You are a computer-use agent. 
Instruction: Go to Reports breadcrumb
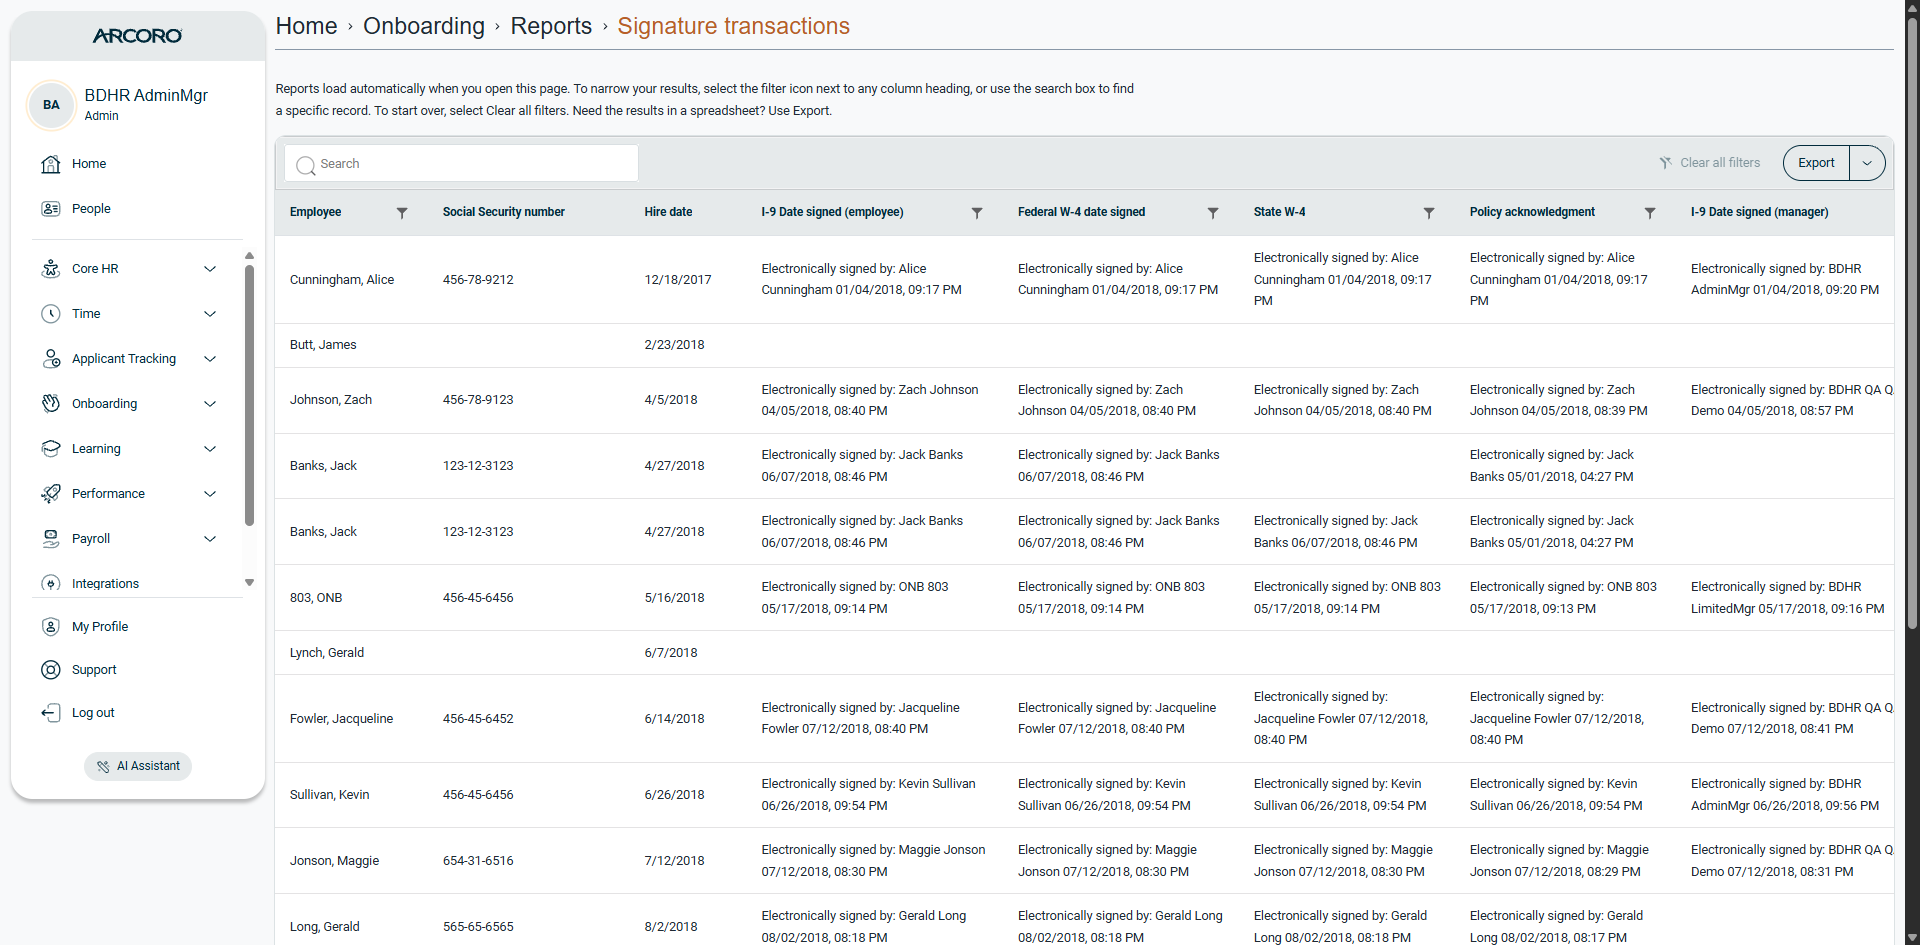(x=551, y=26)
